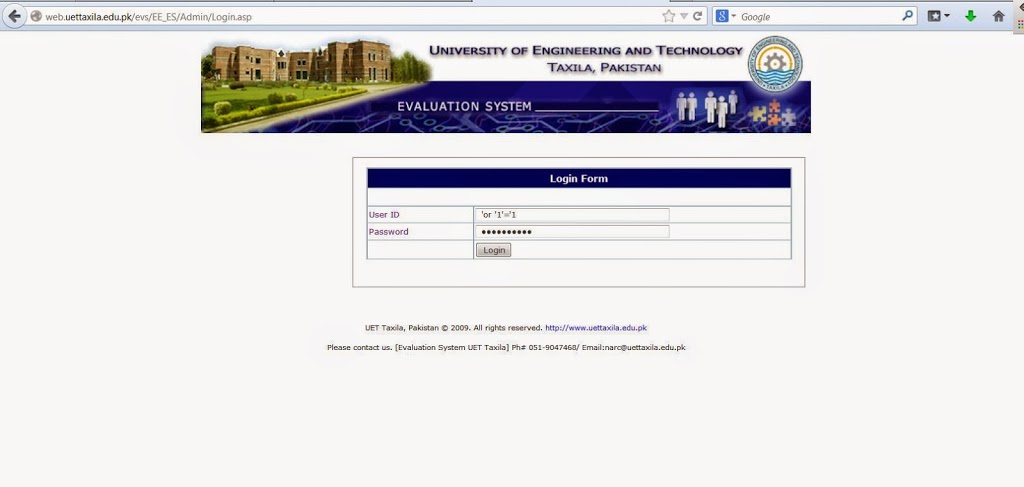Click the search magnifier icon
This screenshot has height=487, width=1024.
908,16
